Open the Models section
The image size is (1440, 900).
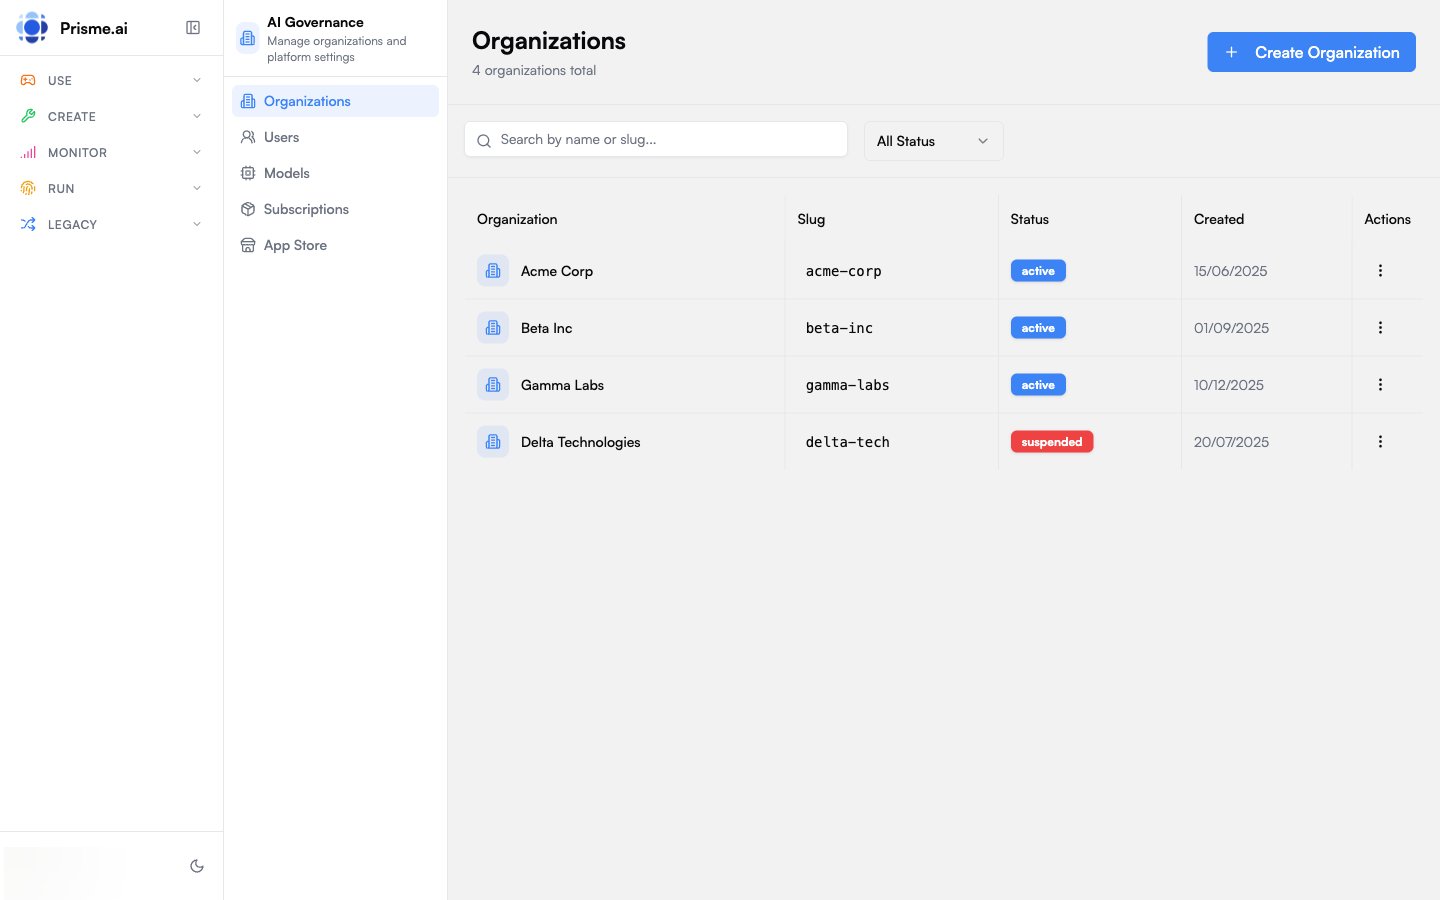[x=335, y=173]
